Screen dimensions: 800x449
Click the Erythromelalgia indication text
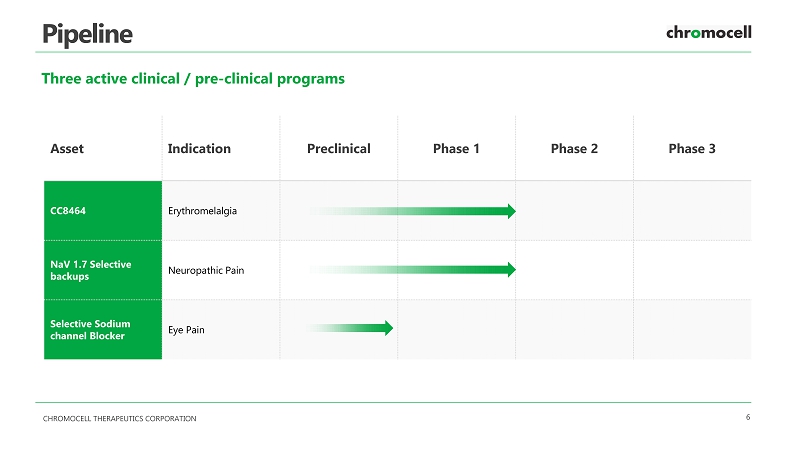(202, 211)
